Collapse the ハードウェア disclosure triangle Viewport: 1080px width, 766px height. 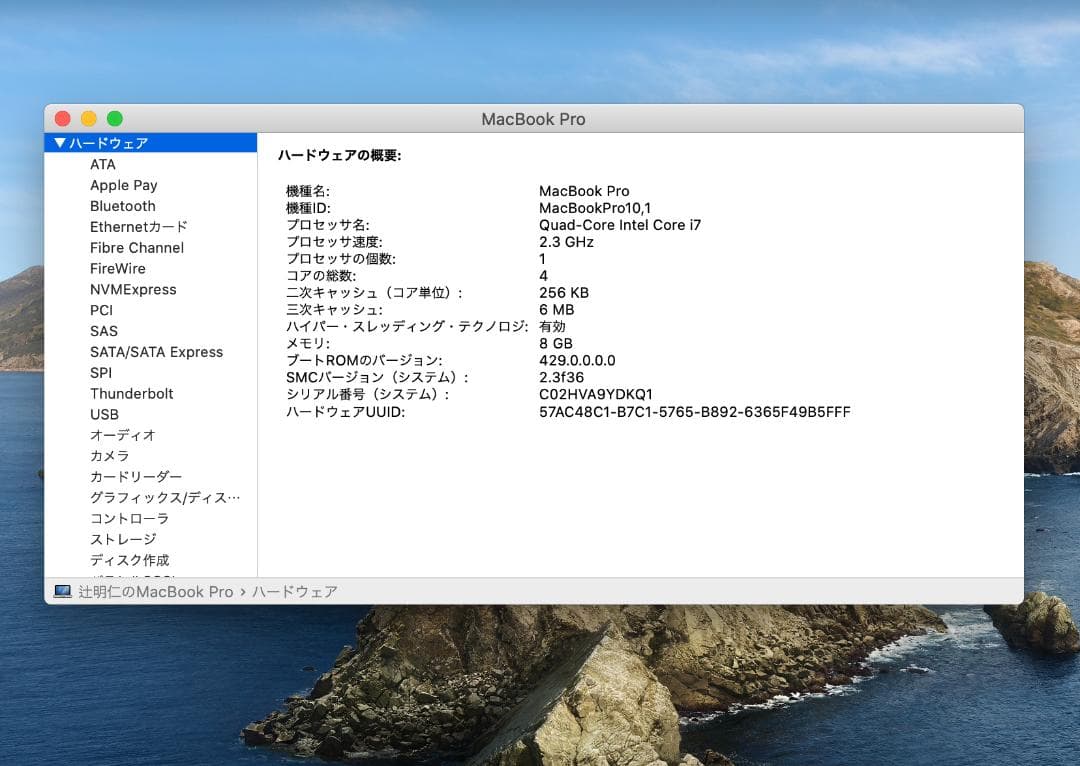pyautogui.click(x=61, y=142)
